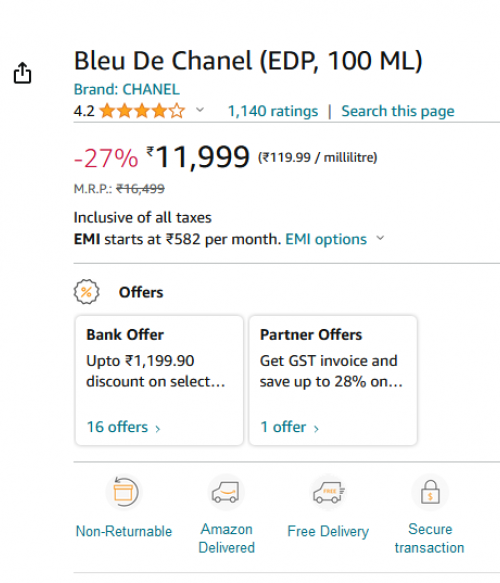500x583 pixels.
Task: Click the Free Delivery truck icon
Action: point(328,492)
